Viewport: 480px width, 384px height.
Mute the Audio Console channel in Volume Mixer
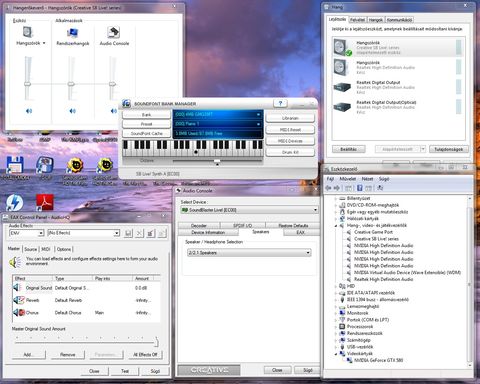[114, 111]
